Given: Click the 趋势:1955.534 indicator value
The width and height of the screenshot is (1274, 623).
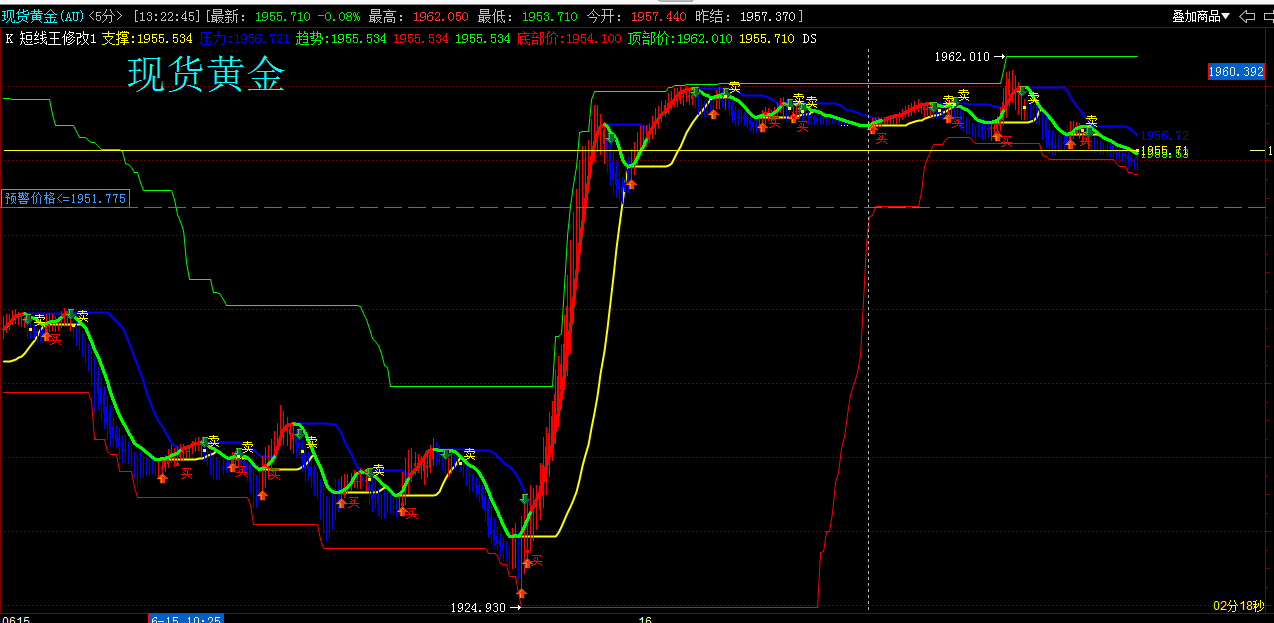Looking at the screenshot, I should click(342, 38).
